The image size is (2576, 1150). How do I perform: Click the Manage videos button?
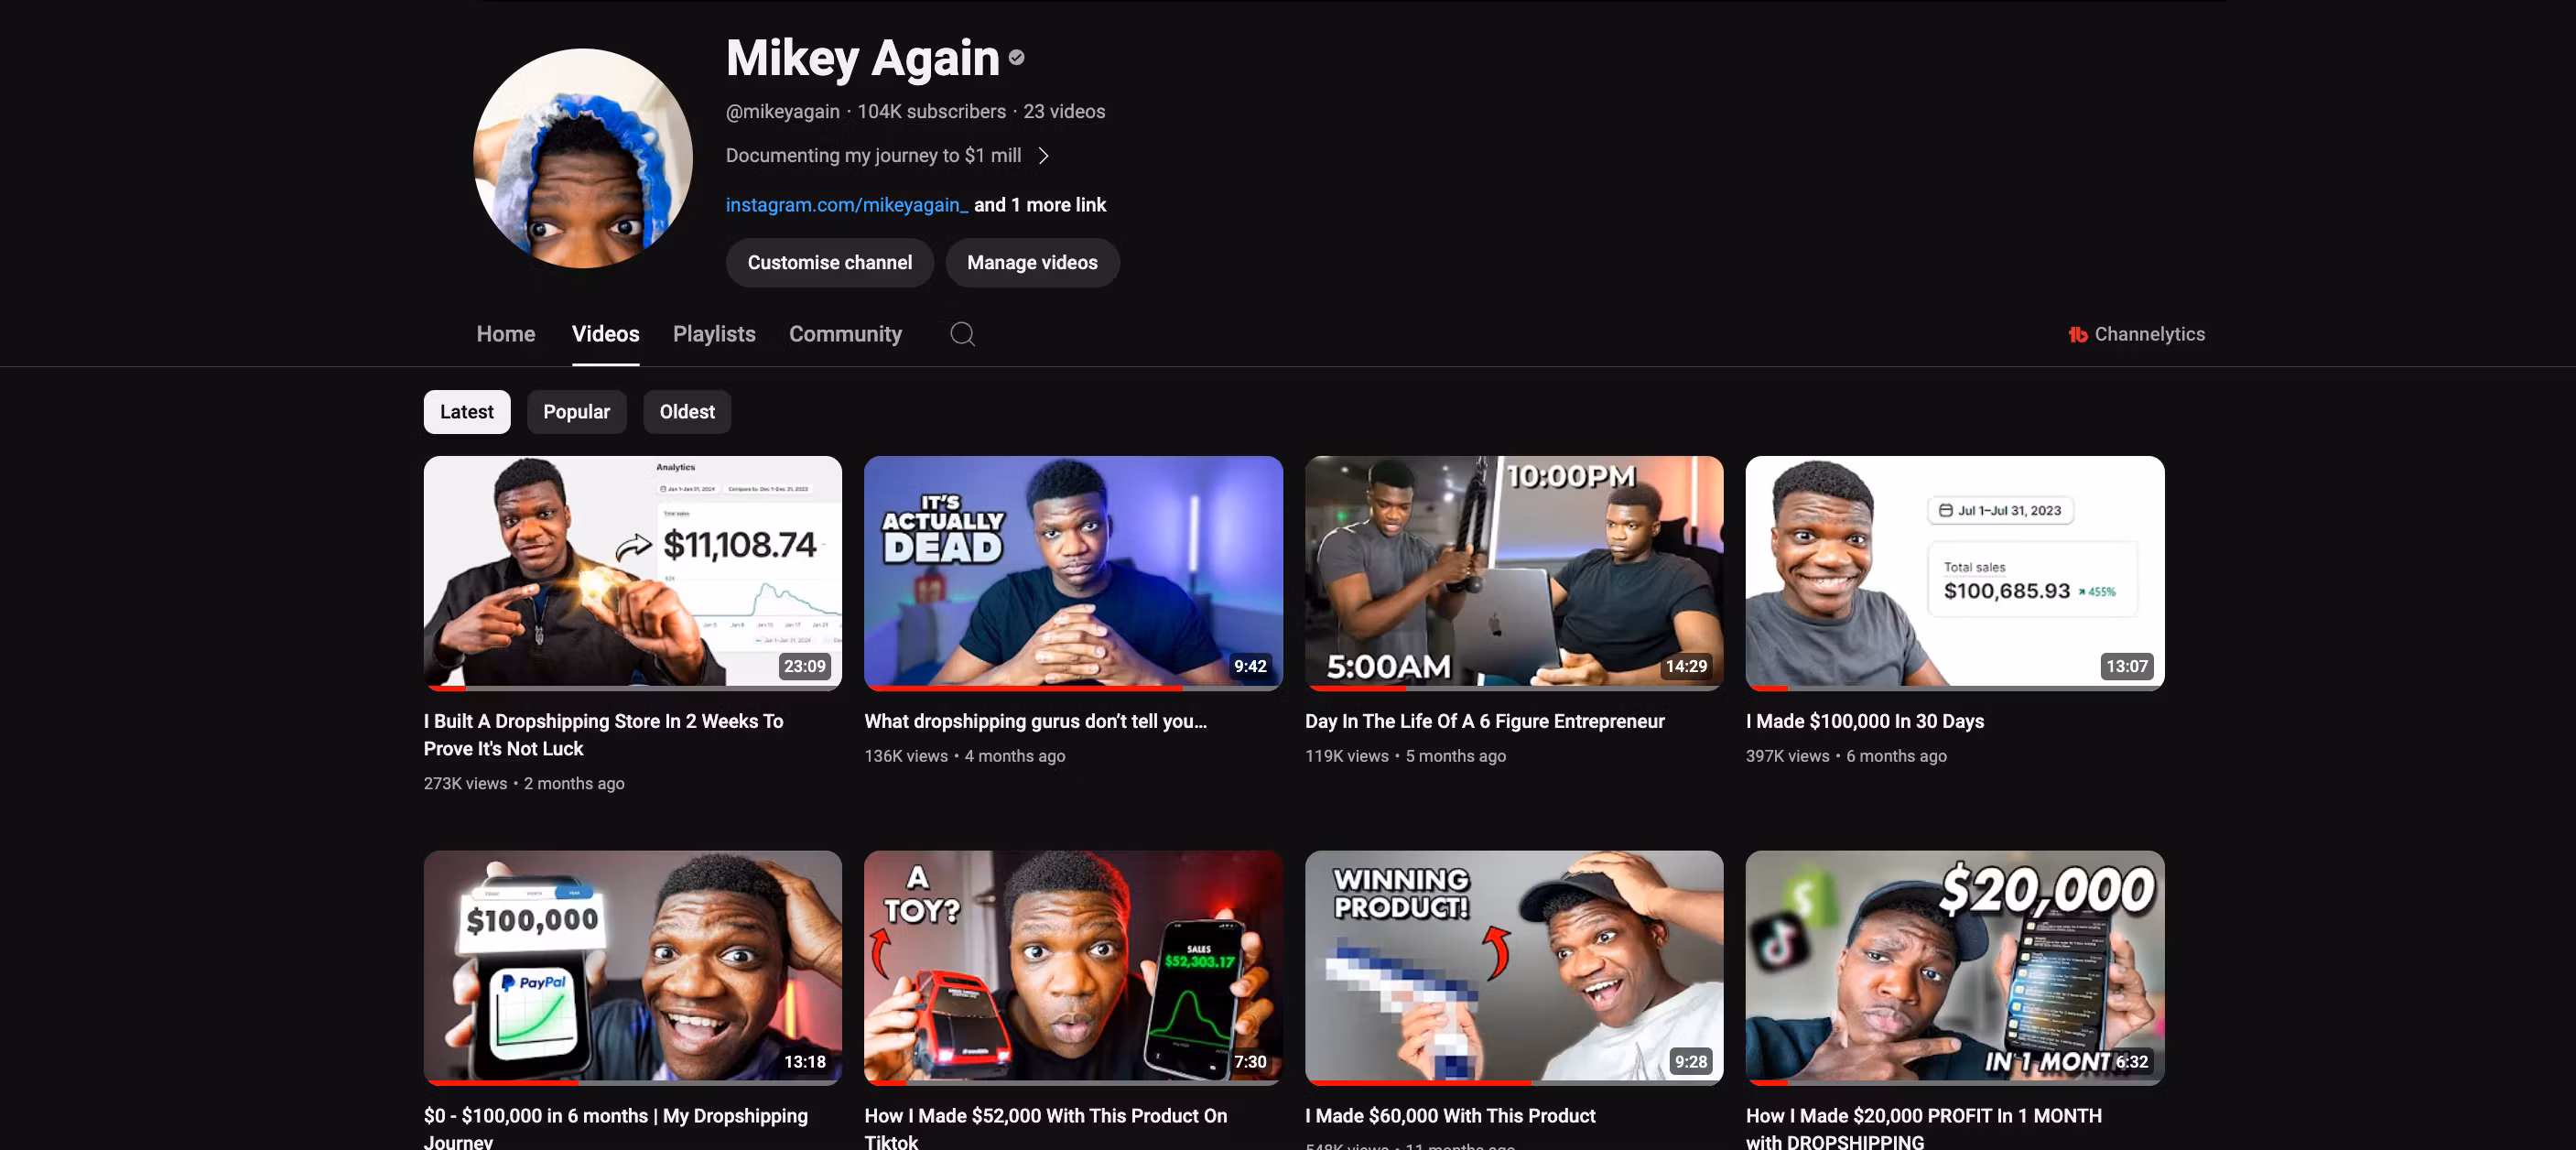tap(1032, 262)
